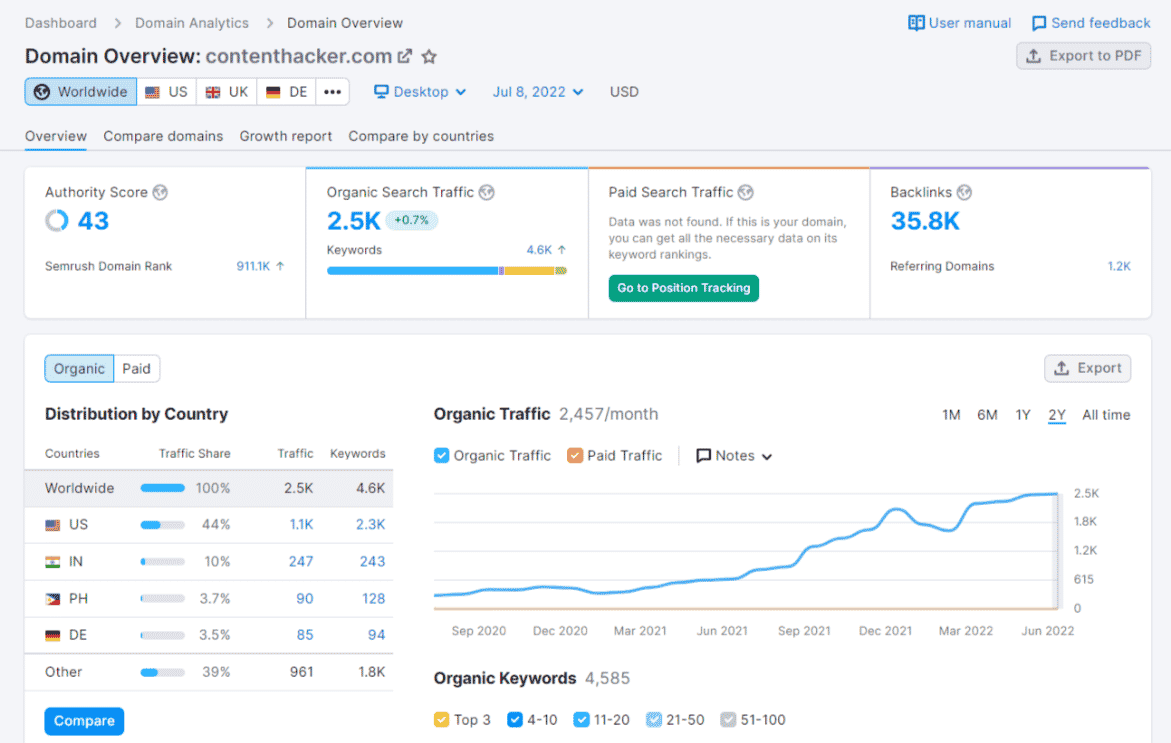Click the up arrow beside 4.6K keywords
The height and width of the screenshot is (743, 1171).
[x=562, y=249]
